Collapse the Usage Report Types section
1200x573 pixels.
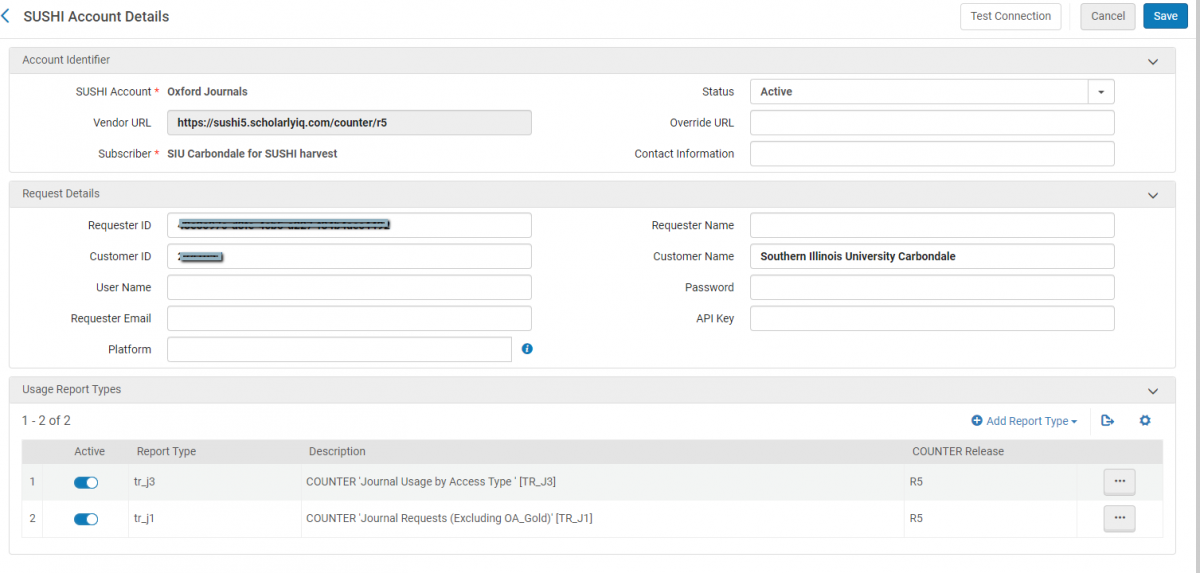(1153, 391)
